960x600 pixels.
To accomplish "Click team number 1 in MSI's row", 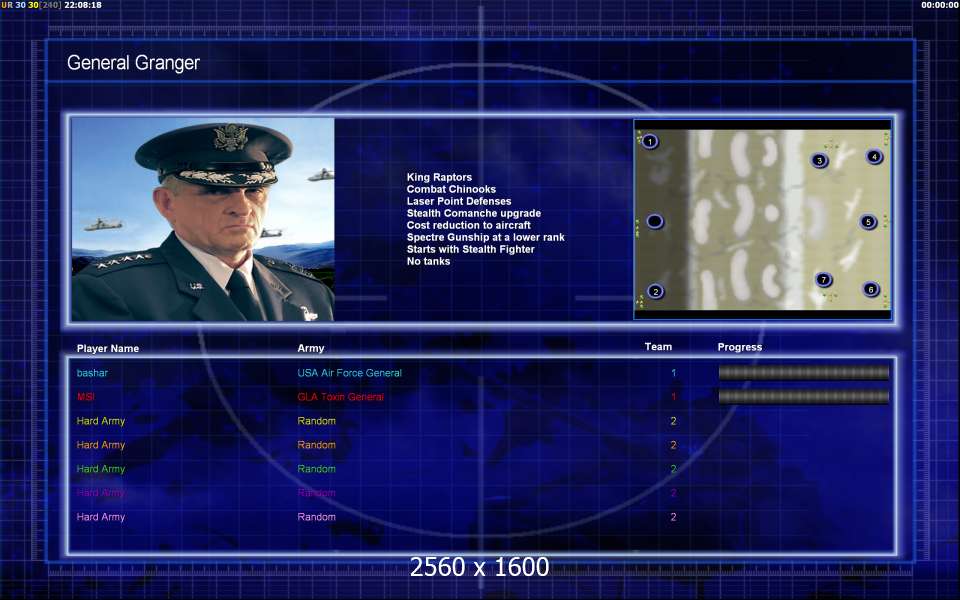I will [x=673, y=397].
